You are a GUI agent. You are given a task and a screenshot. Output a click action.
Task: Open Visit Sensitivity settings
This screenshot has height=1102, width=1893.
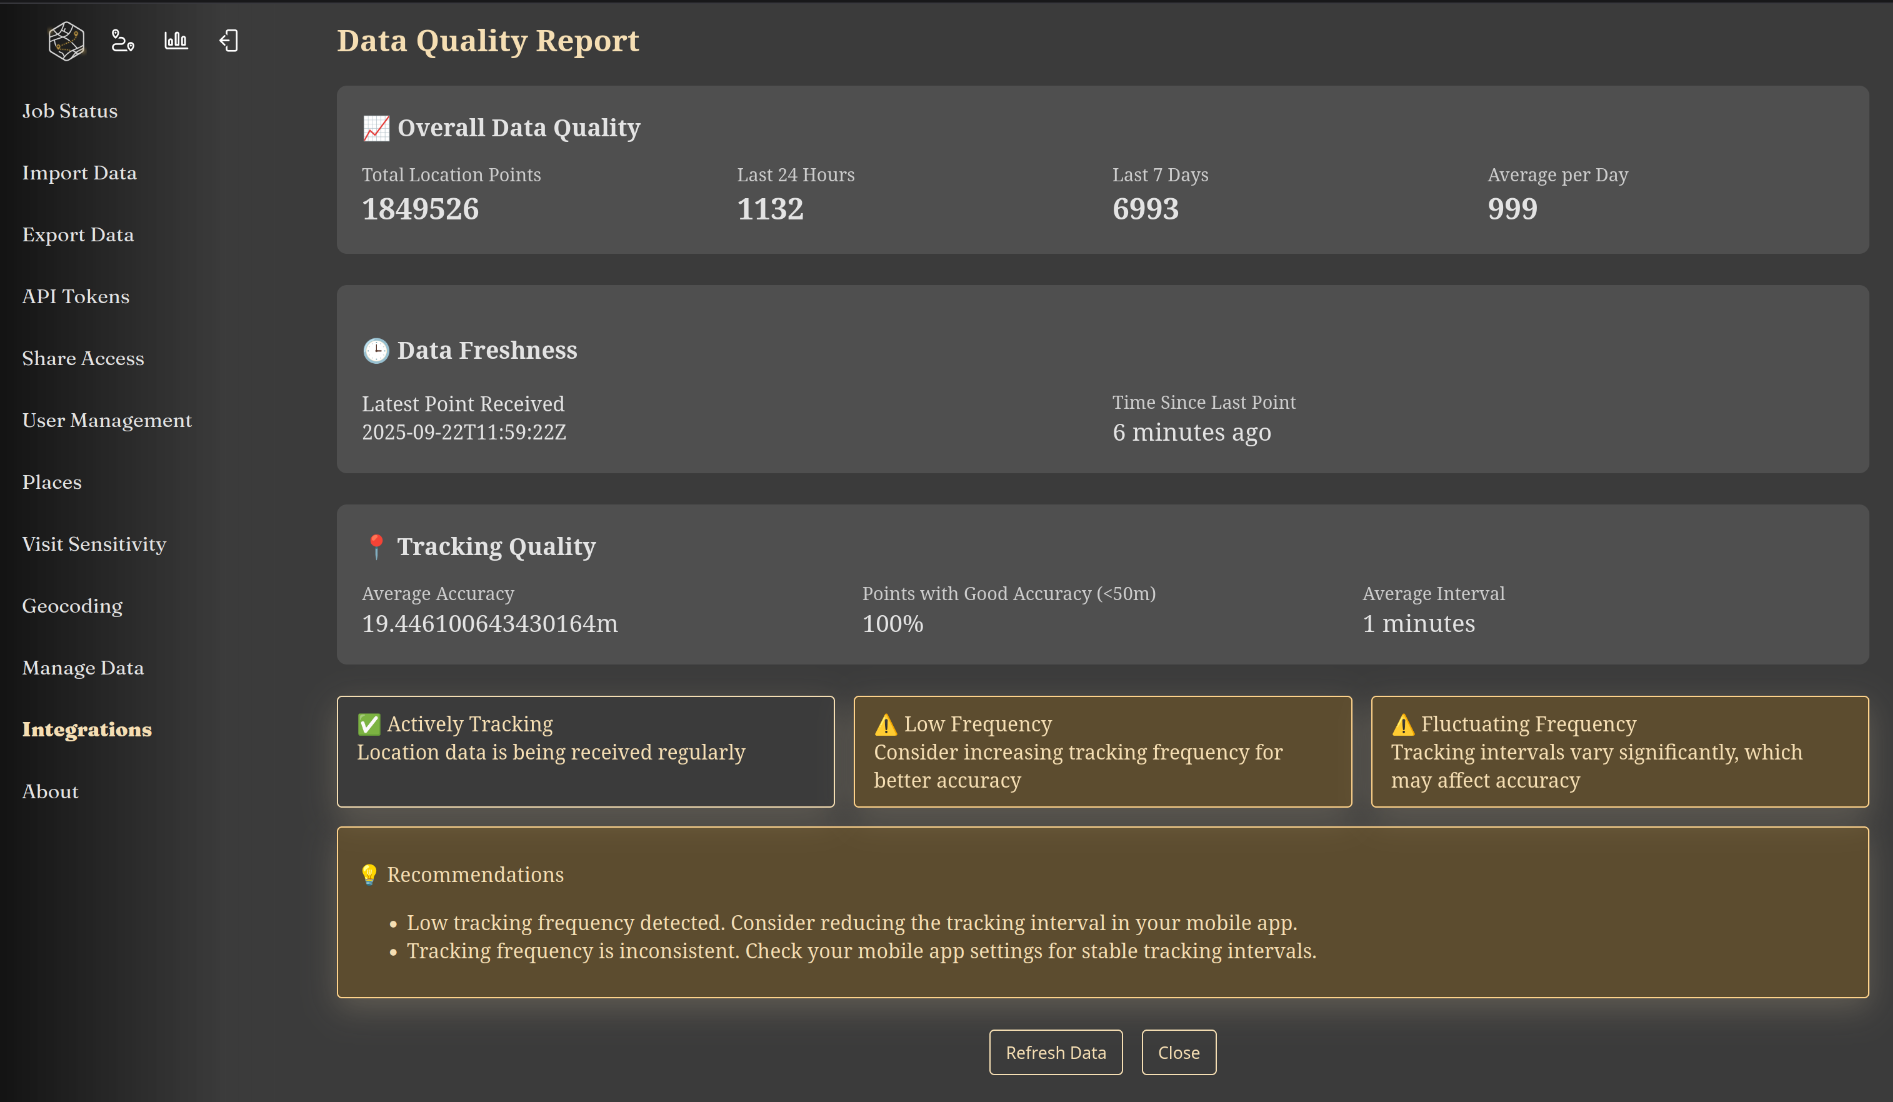(x=94, y=545)
